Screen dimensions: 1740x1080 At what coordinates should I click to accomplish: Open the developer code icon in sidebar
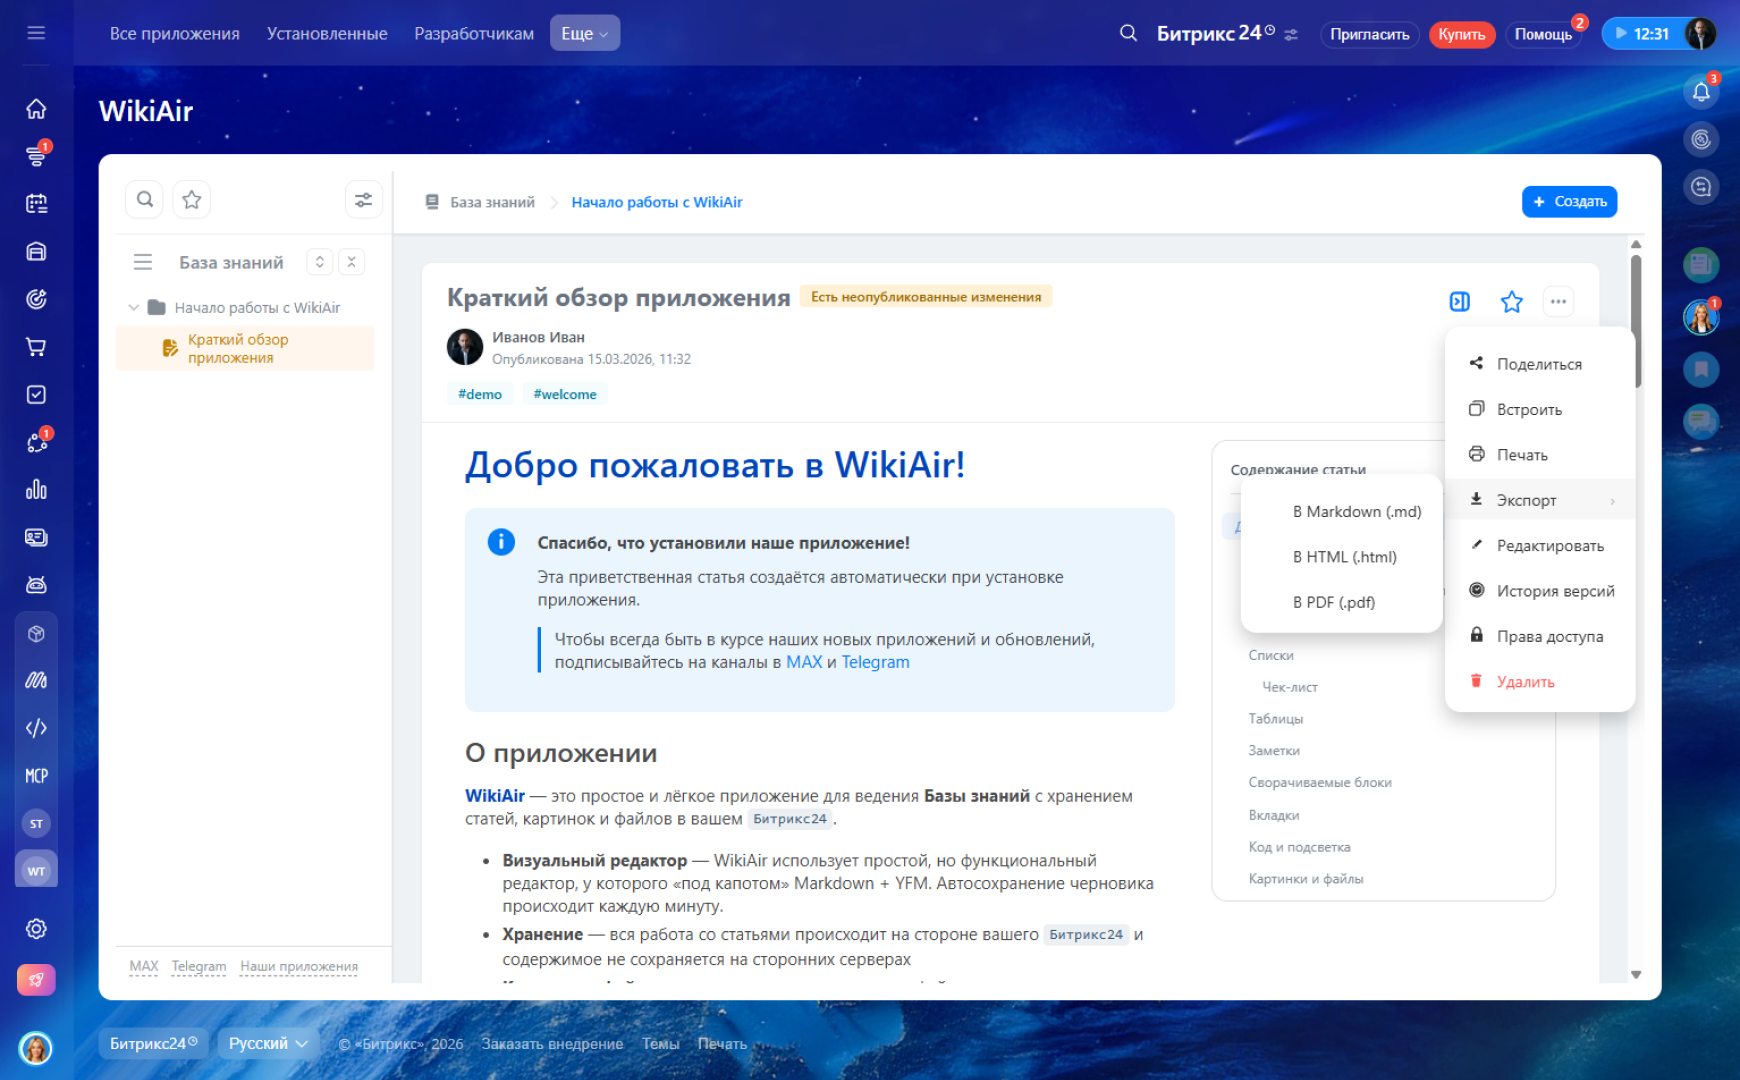pos(36,728)
